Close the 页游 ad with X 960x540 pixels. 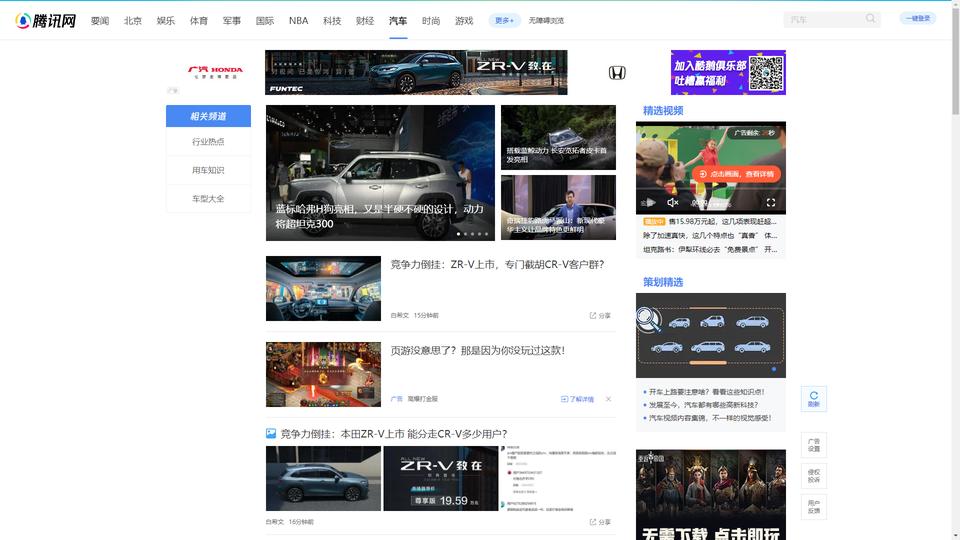[608, 399]
